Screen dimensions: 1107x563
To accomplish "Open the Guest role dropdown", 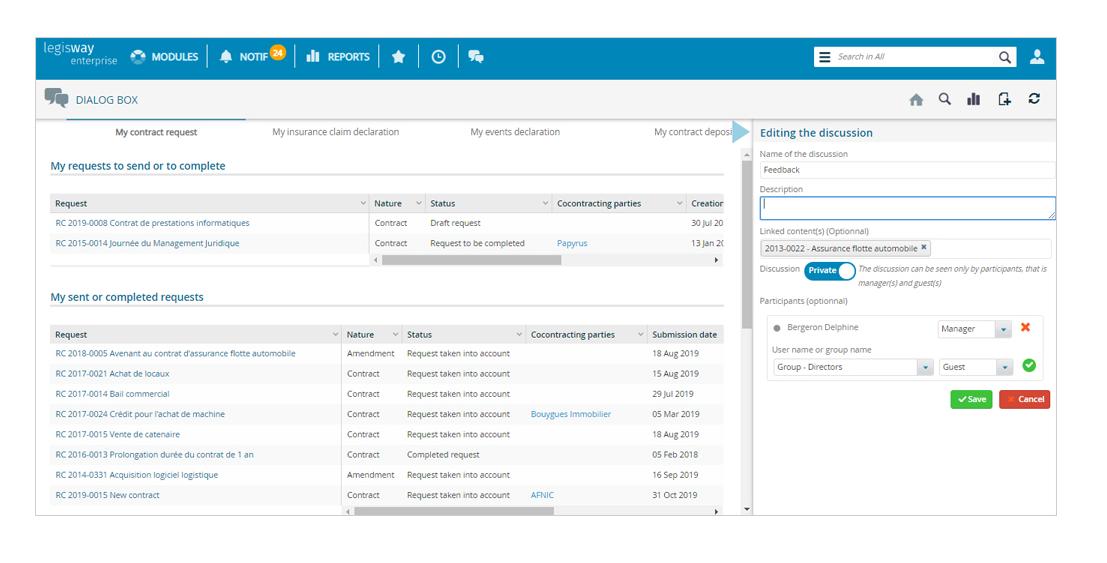I will click(x=1005, y=367).
